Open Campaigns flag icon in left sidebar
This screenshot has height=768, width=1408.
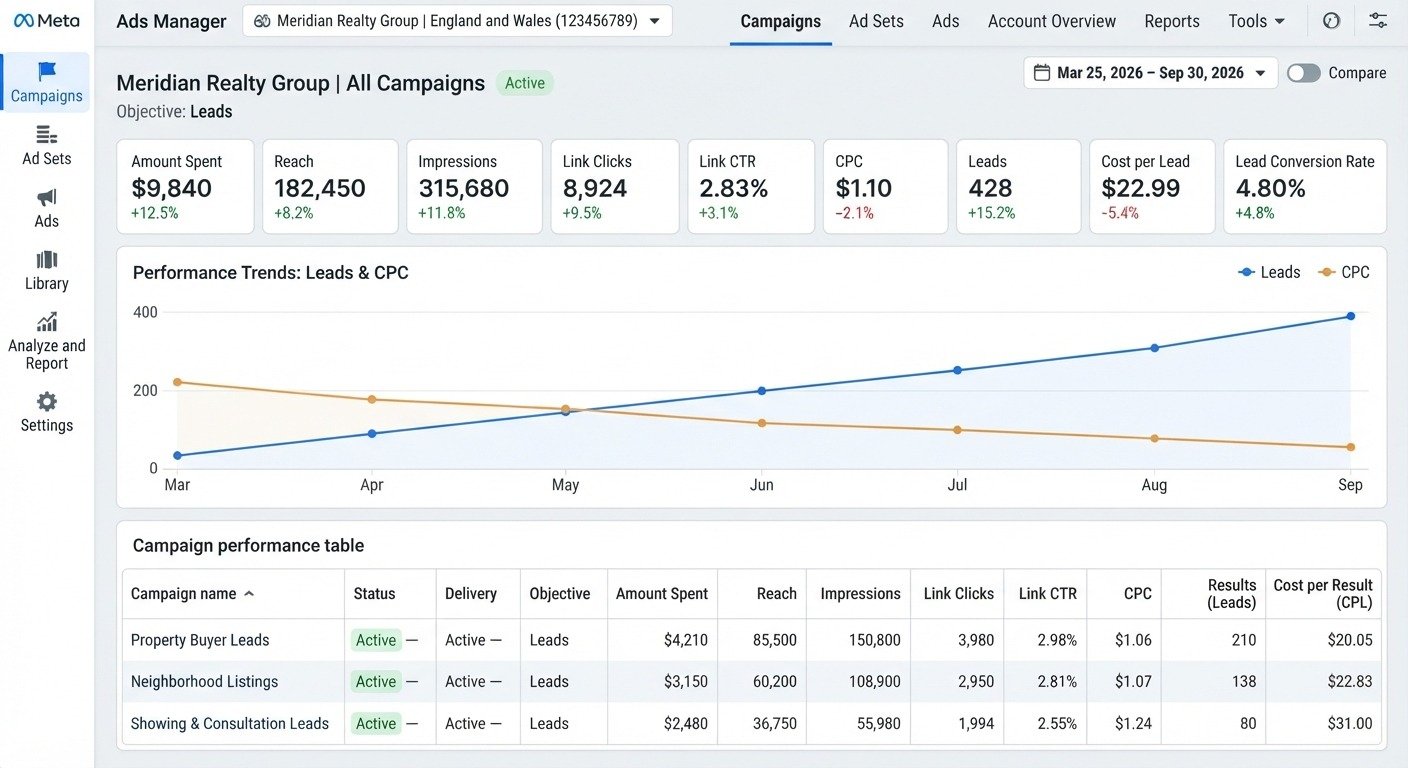pos(47,72)
